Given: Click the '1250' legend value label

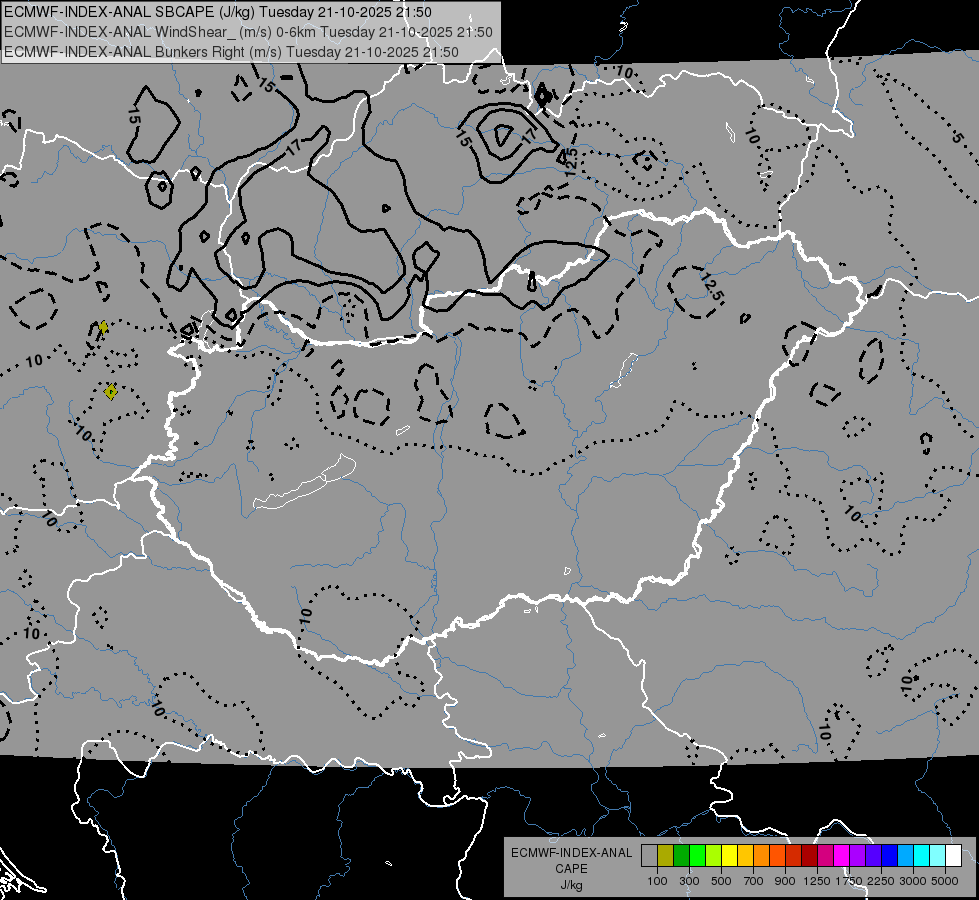Looking at the screenshot, I should click(x=817, y=881).
